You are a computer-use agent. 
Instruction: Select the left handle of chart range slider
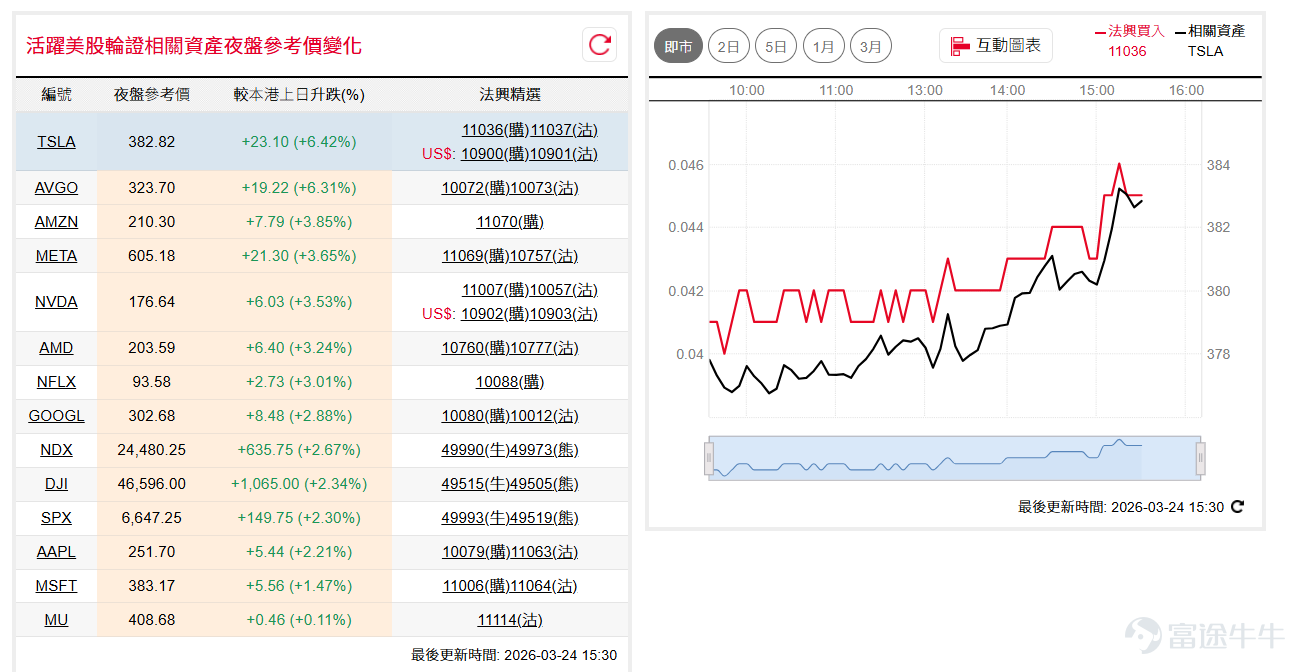[709, 458]
